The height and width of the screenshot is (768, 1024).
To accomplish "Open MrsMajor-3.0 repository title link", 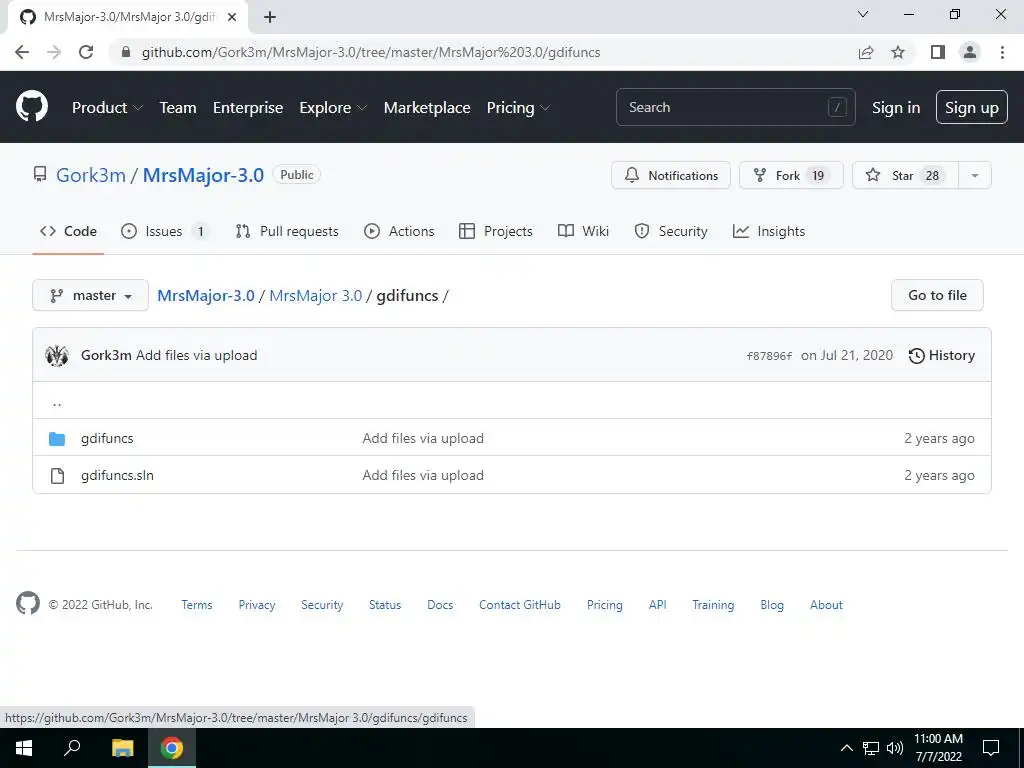I will pyautogui.click(x=203, y=175).
